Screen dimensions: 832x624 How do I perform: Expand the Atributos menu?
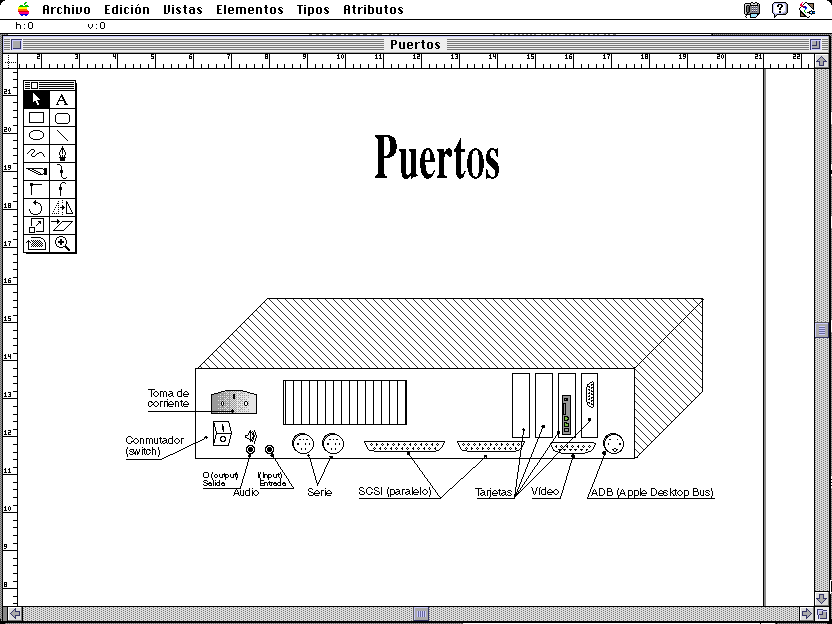[x=373, y=9]
